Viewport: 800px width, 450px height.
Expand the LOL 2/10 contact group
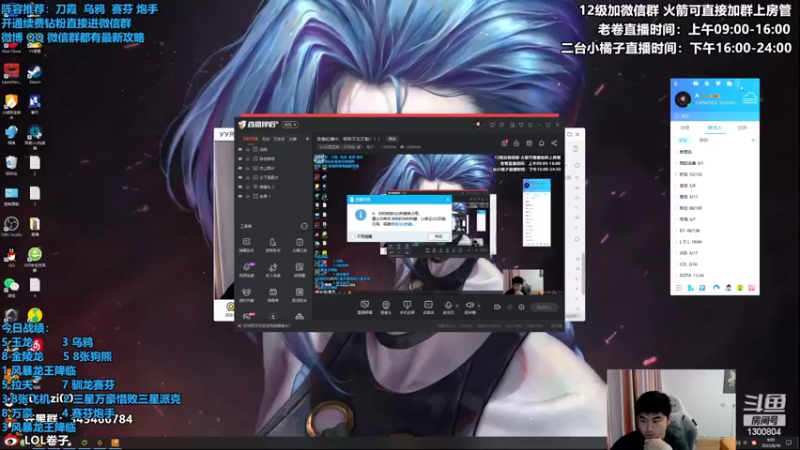click(x=714, y=264)
